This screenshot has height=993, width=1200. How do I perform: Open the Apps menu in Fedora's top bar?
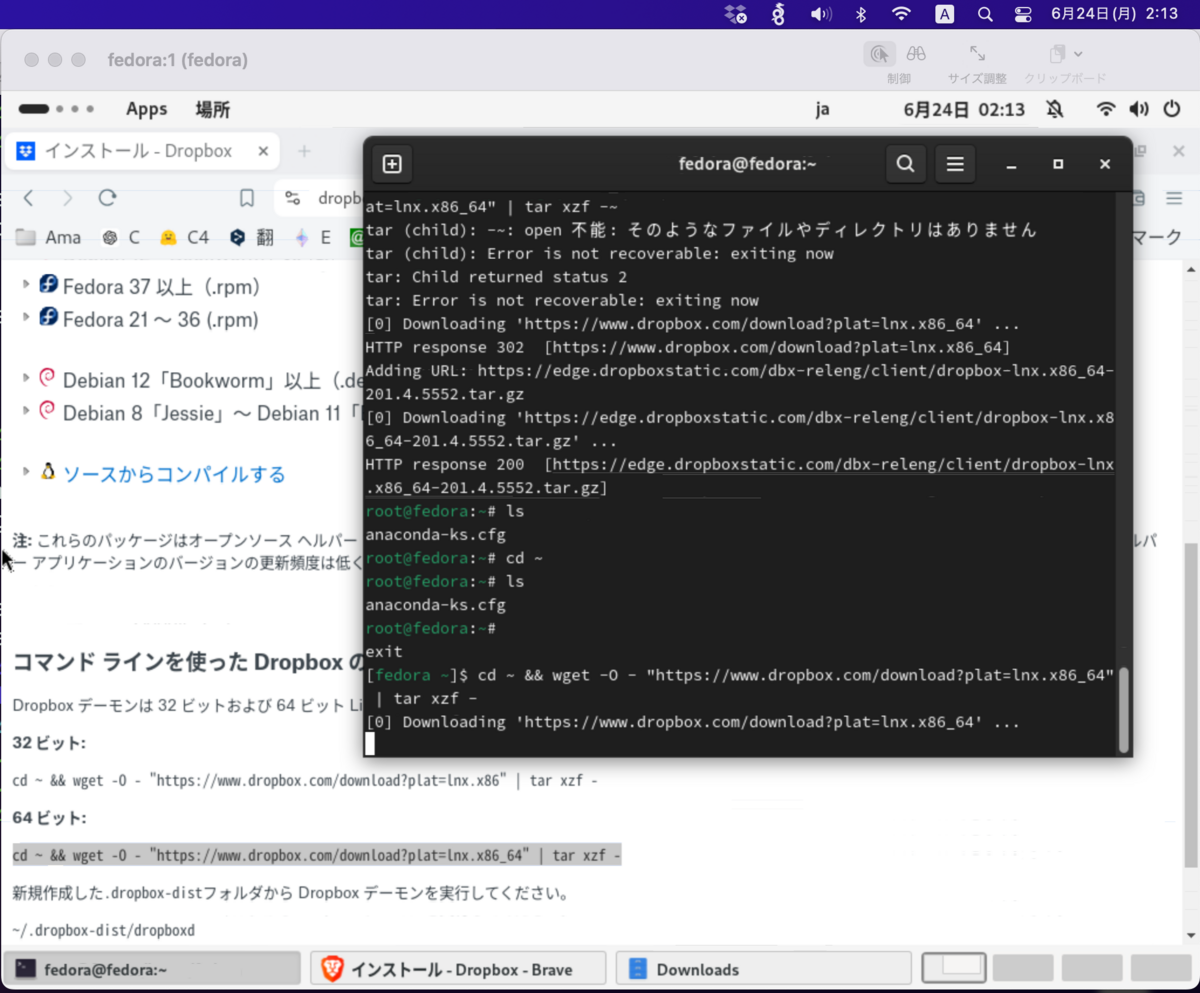coord(146,108)
